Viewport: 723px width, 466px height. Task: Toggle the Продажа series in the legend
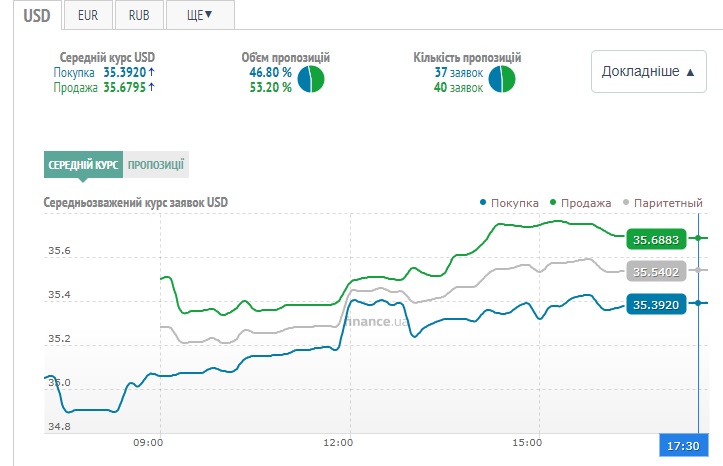[x=580, y=203]
